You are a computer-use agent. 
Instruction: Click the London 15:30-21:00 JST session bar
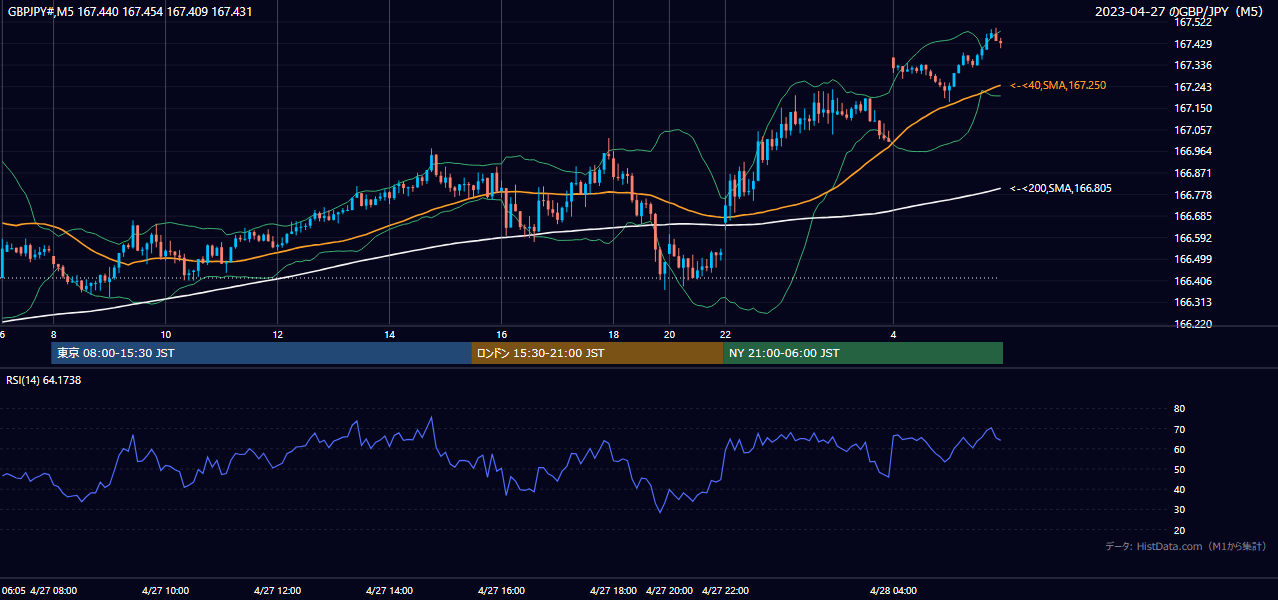(x=597, y=353)
